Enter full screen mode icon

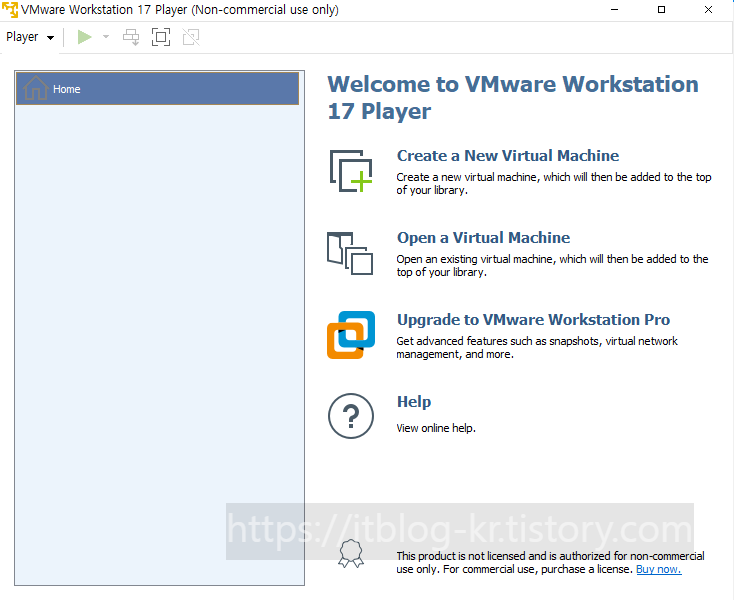click(161, 37)
